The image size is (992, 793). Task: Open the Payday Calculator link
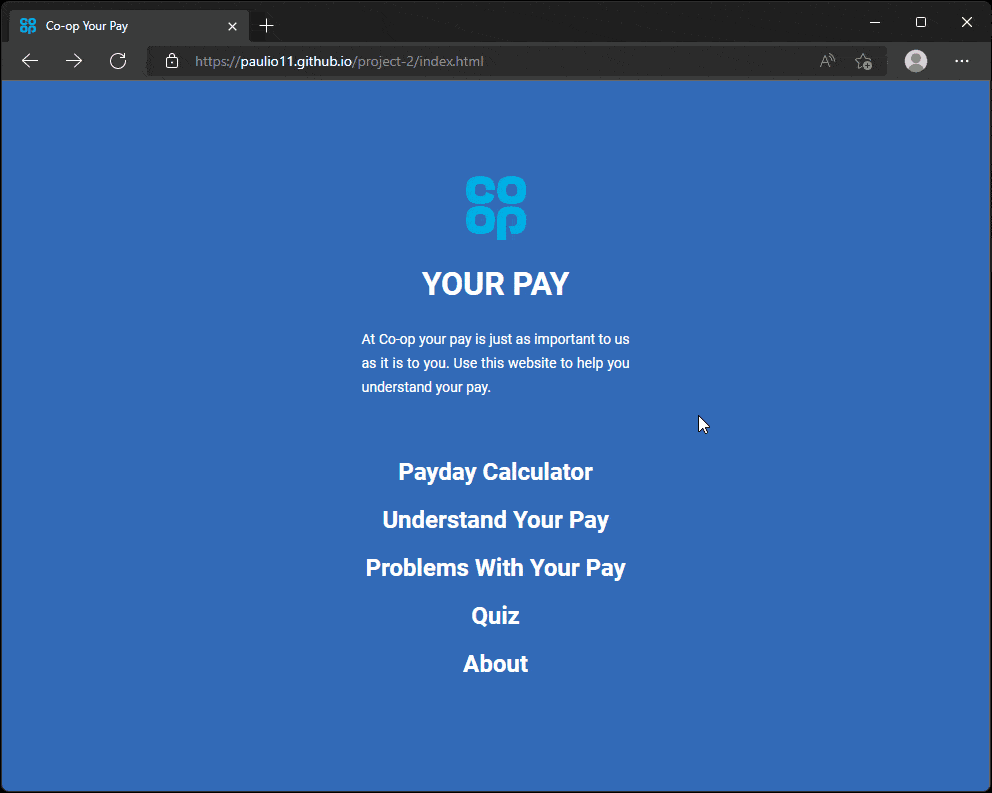(x=495, y=472)
